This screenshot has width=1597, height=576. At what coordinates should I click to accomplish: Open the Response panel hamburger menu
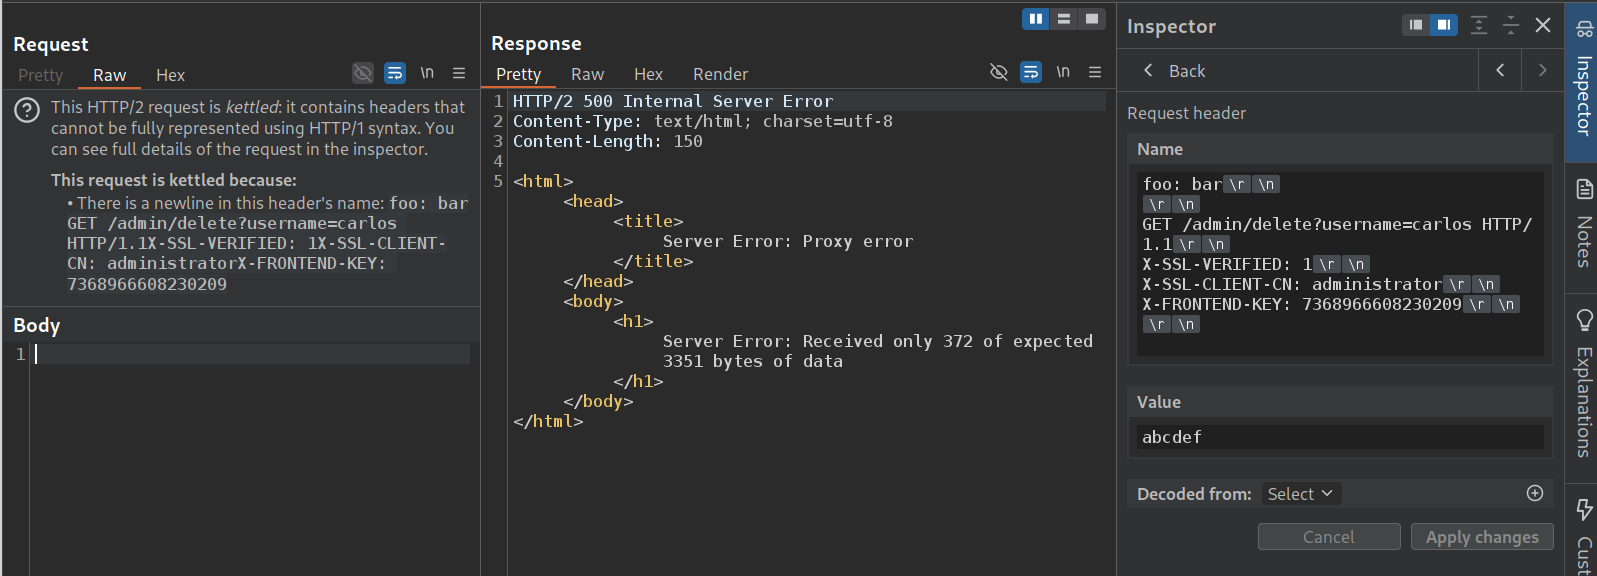click(1095, 72)
